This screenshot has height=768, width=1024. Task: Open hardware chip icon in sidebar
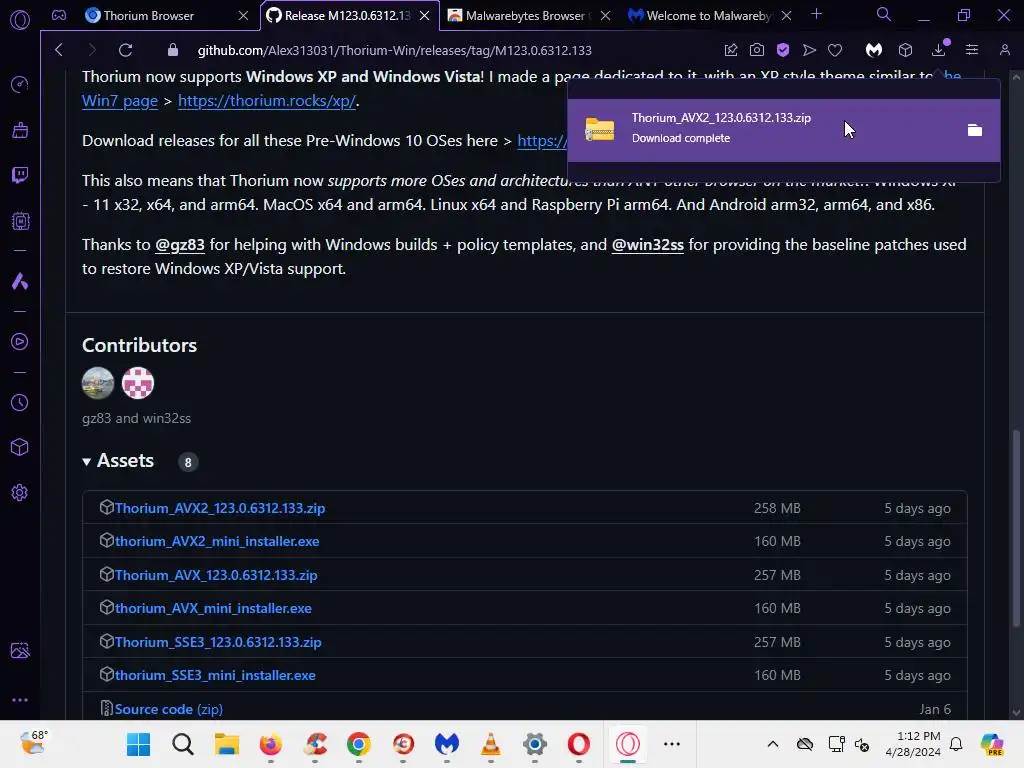pyautogui.click(x=20, y=221)
